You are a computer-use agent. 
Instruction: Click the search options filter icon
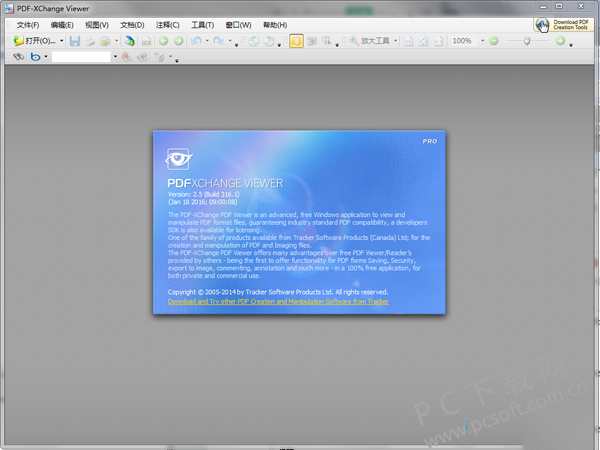click(160, 57)
